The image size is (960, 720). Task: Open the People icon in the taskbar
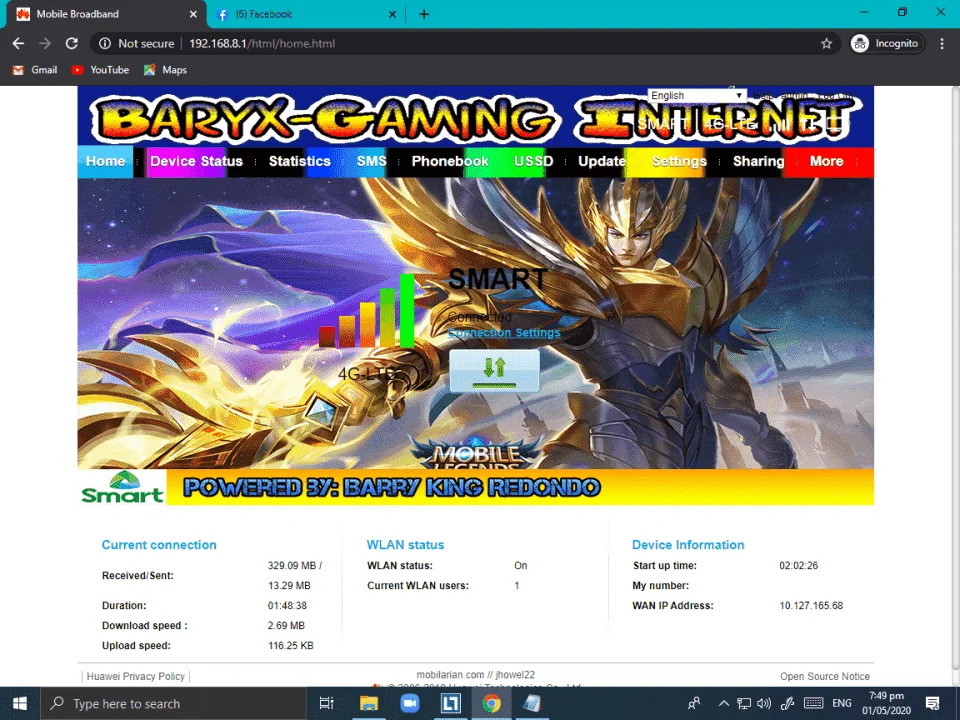[694, 703]
